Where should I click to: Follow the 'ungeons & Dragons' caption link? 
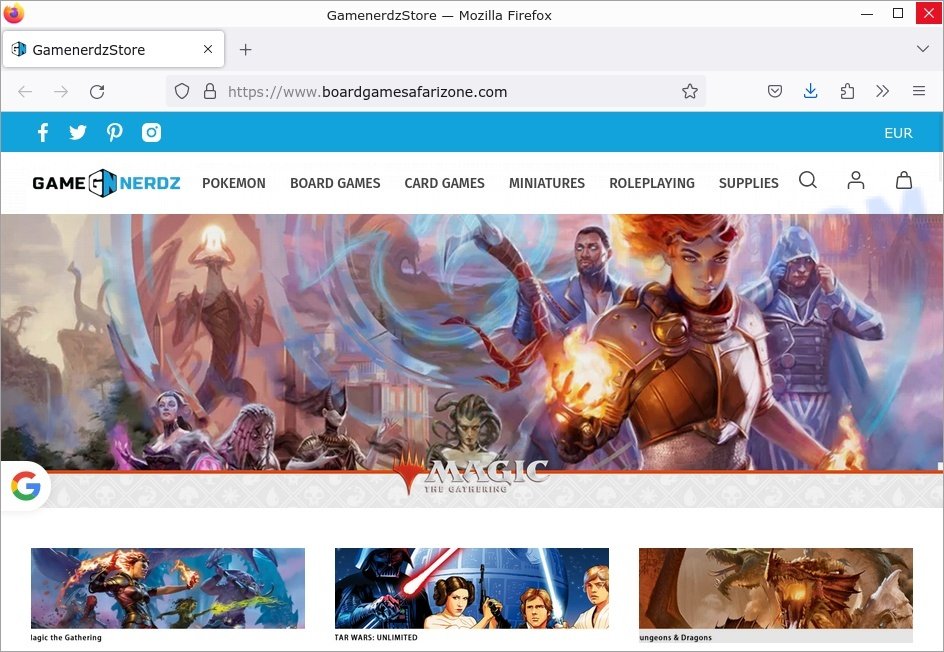pyautogui.click(x=675, y=638)
